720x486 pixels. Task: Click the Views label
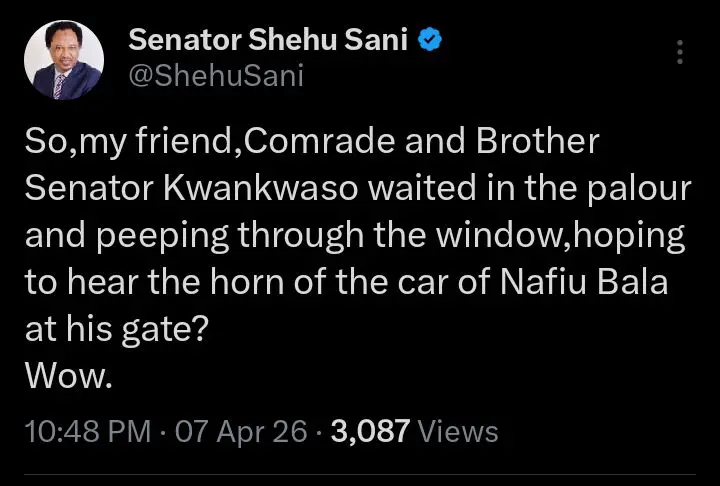[457, 431]
